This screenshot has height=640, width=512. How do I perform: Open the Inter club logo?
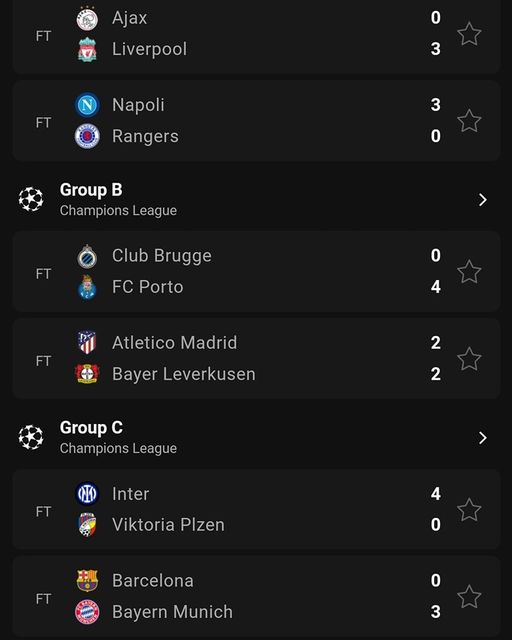pyautogui.click(x=87, y=493)
